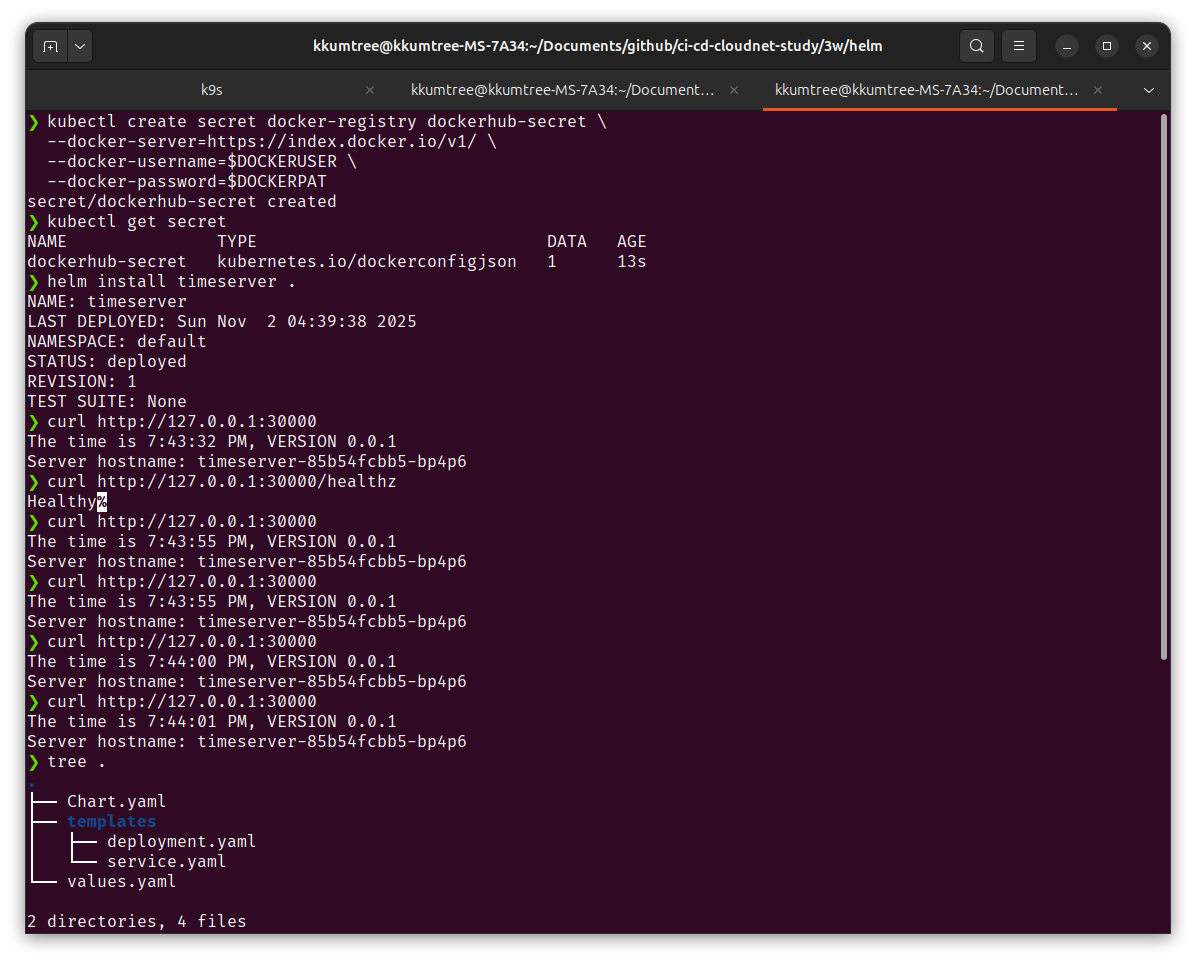The image size is (1196, 962).
Task: Close the k9s tab
Action: [x=370, y=90]
